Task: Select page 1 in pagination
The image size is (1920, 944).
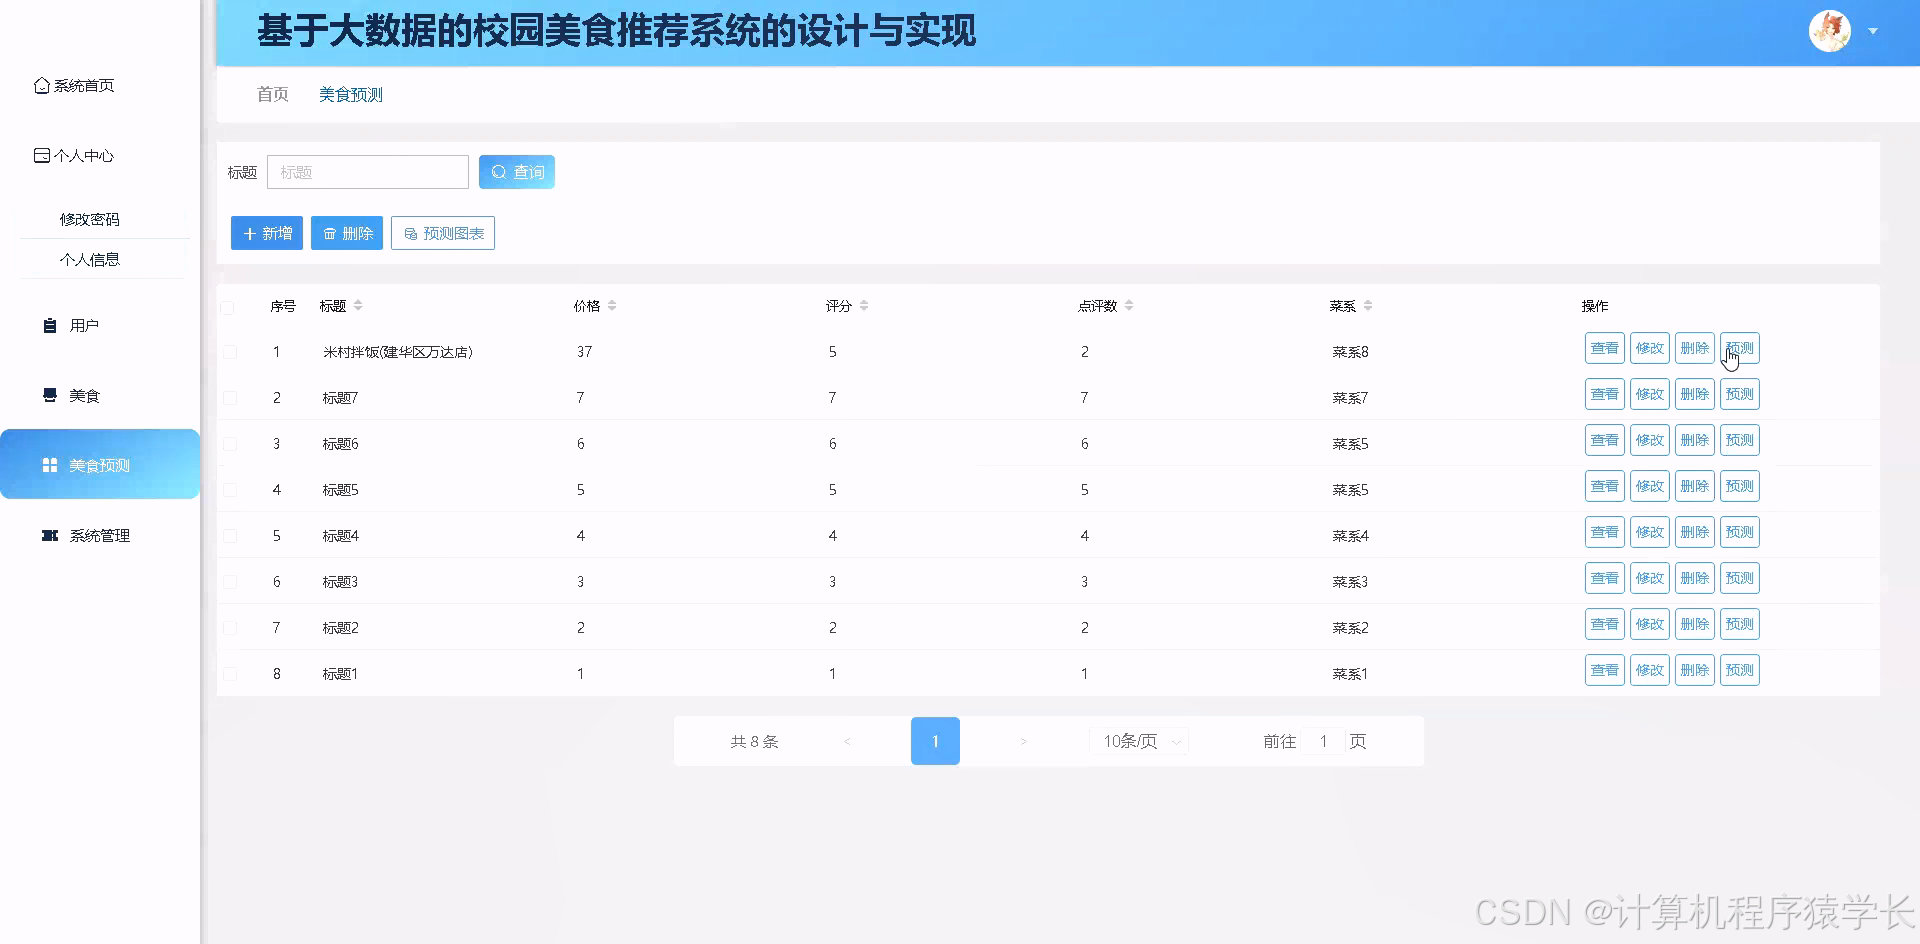Action: 935,741
